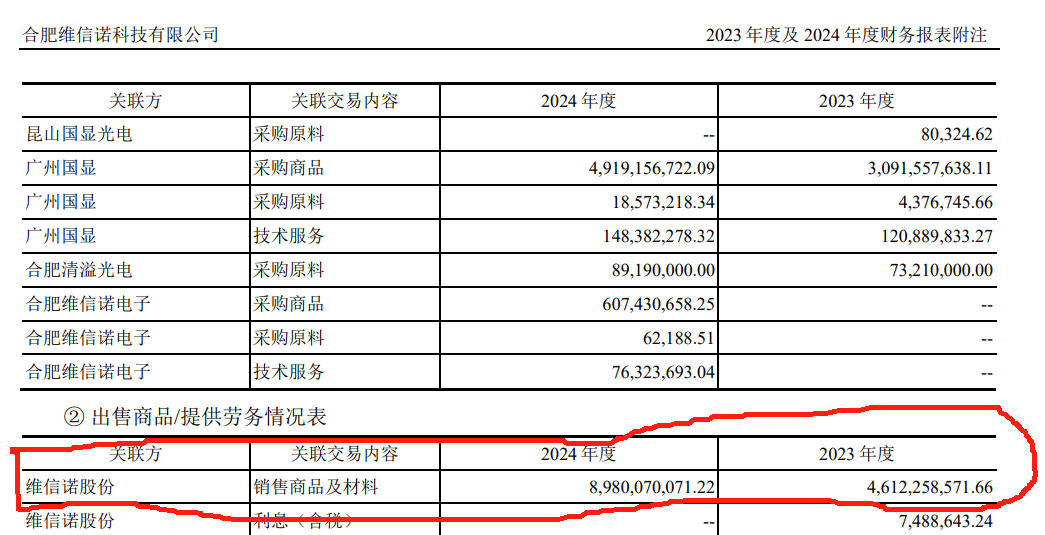
Task: Click the first table's 关联交易内容 header
Action: coord(345,101)
